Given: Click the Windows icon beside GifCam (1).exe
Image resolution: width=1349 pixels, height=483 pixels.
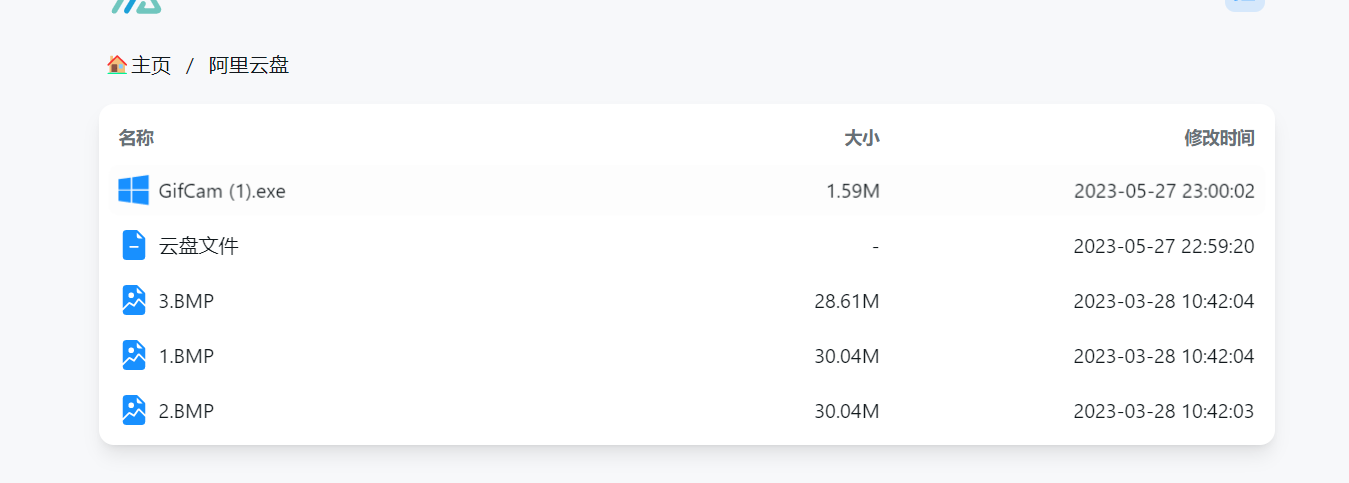Looking at the screenshot, I should [x=133, y=190].
